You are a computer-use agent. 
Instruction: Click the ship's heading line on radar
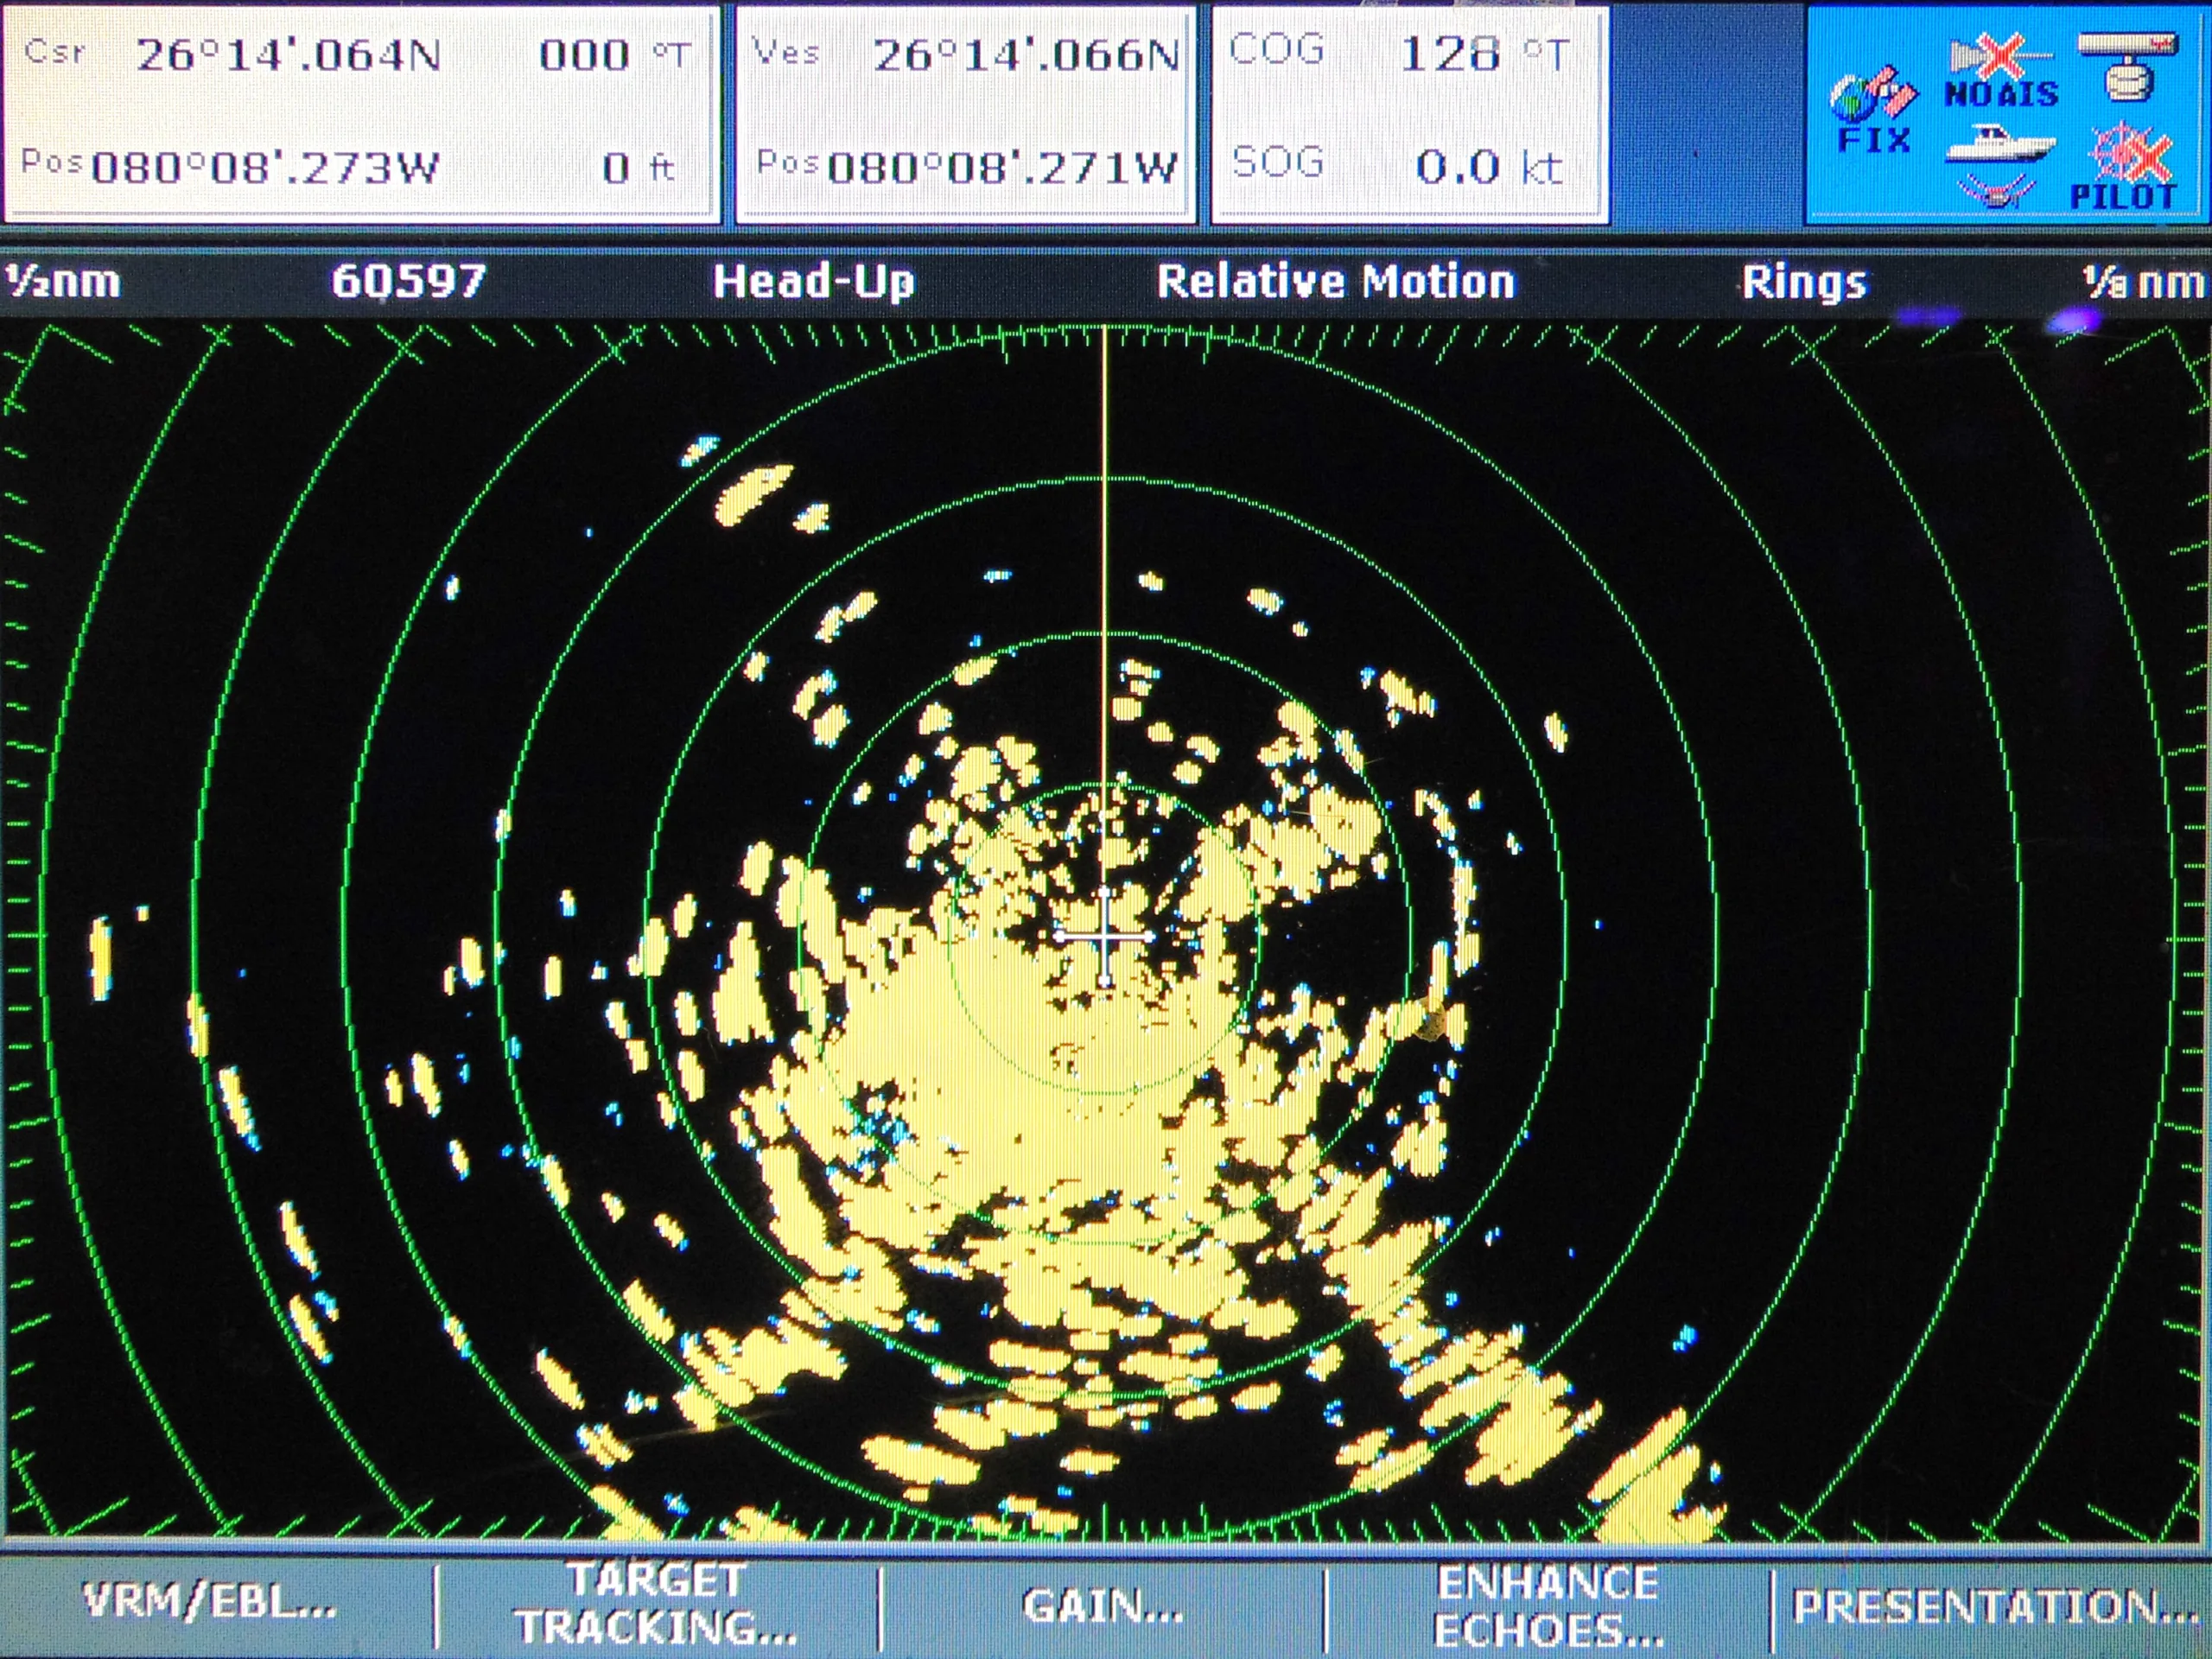[1105, 600]
